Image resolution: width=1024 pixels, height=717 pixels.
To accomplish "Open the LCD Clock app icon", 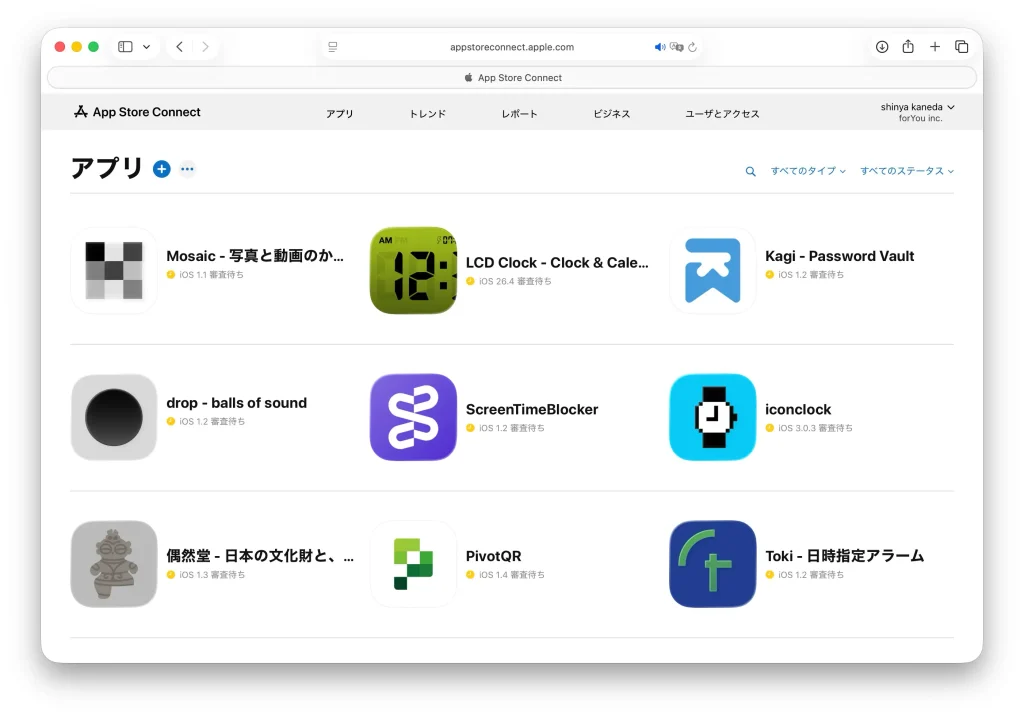I will 413,270.
